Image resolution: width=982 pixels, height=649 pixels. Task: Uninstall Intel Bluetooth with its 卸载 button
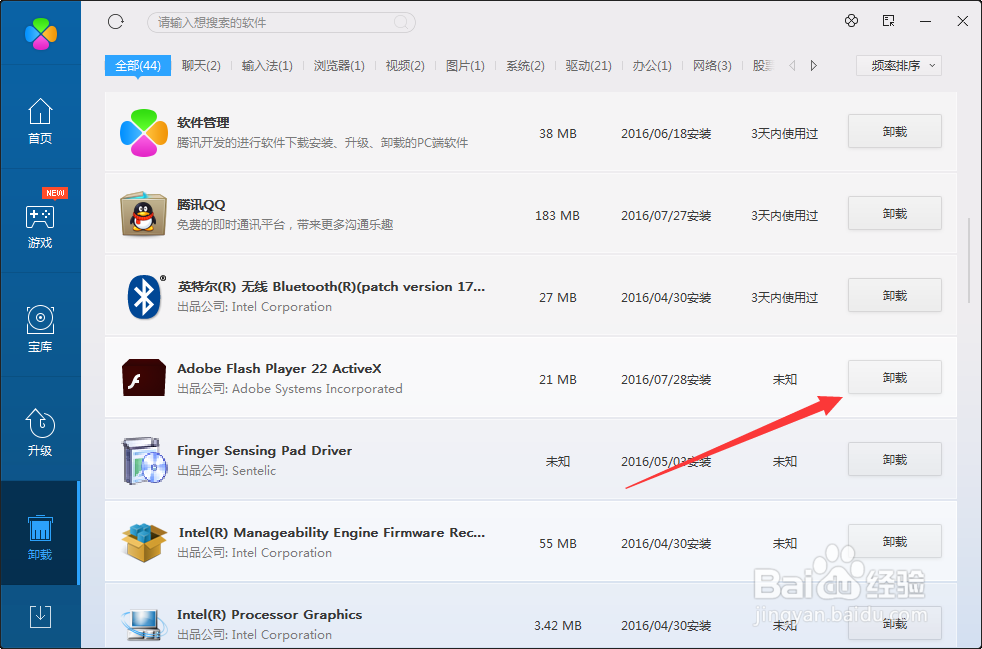[x=894, y=295]
